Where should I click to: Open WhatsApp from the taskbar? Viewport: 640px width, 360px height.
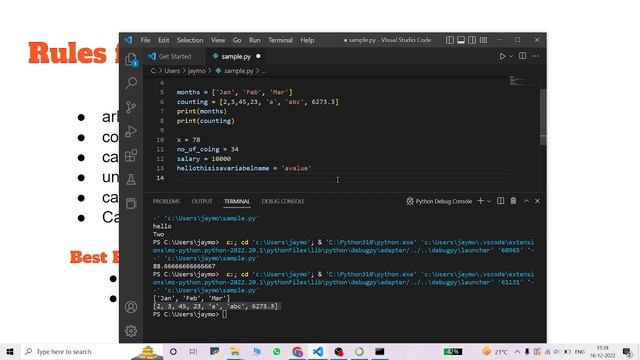277,351
